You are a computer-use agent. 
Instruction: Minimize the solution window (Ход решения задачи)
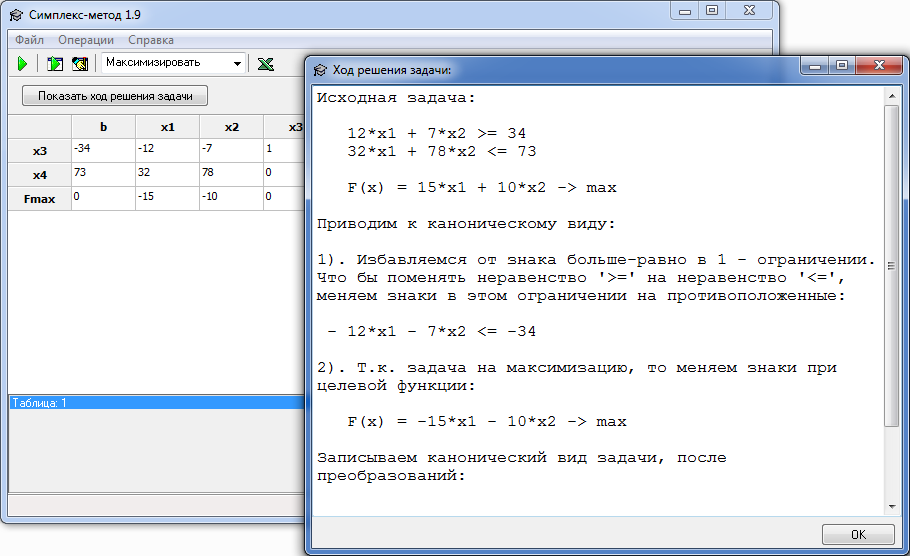[x=814, y=66]
